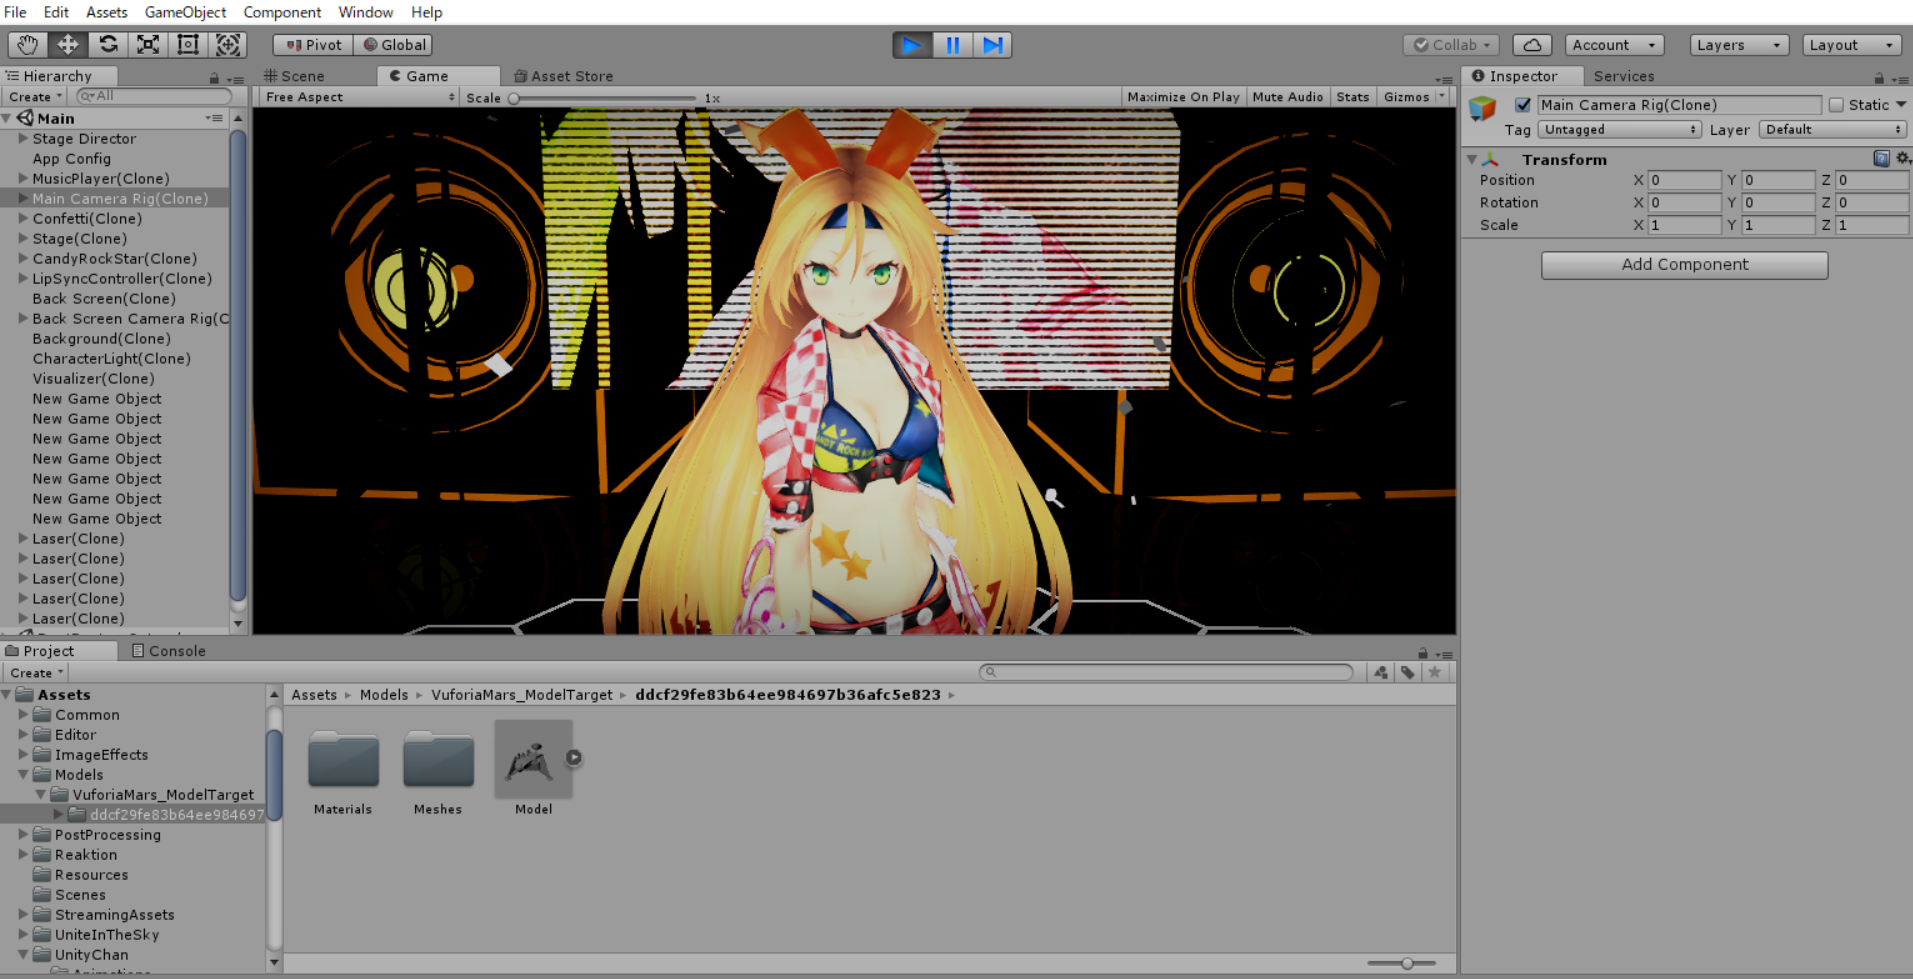Screen dimensions: 1913x979
Task: Expand the CandyRockStar(Clone) hierarchy item
Action: [x=22, y=258]
